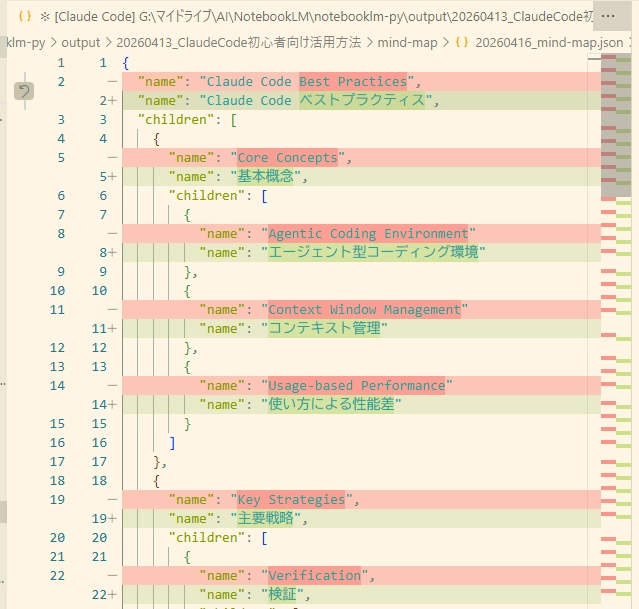Screen dimensions: 639x609
Task: Click the diff overview ruler scrollbar
Action: tap(616, 331)
